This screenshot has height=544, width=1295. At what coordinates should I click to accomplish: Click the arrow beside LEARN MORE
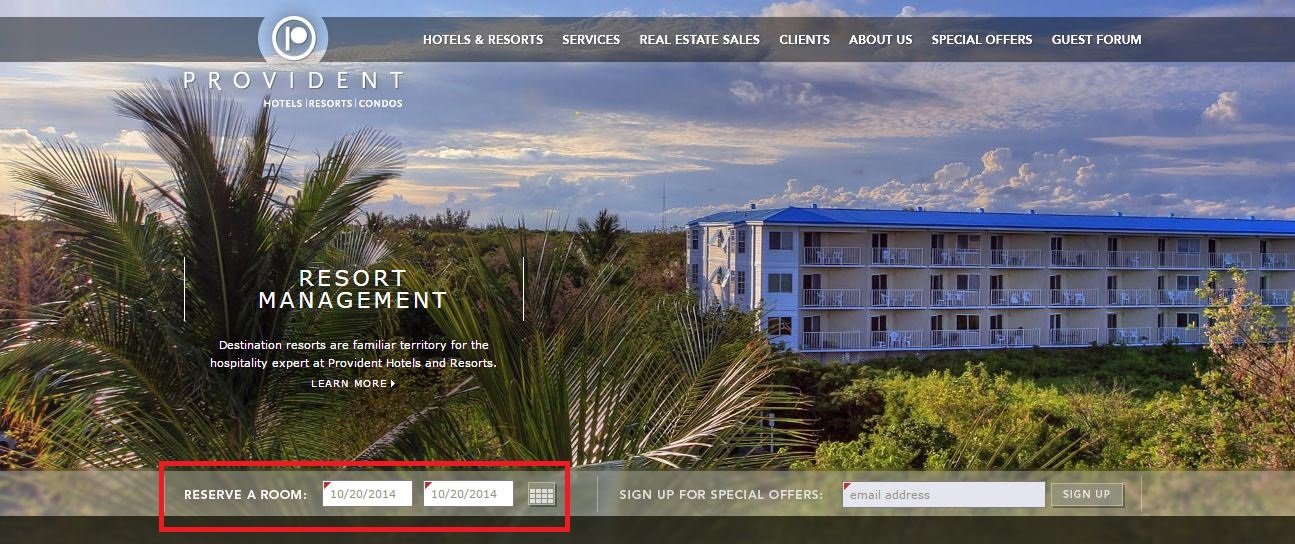[x=393, y=384]
